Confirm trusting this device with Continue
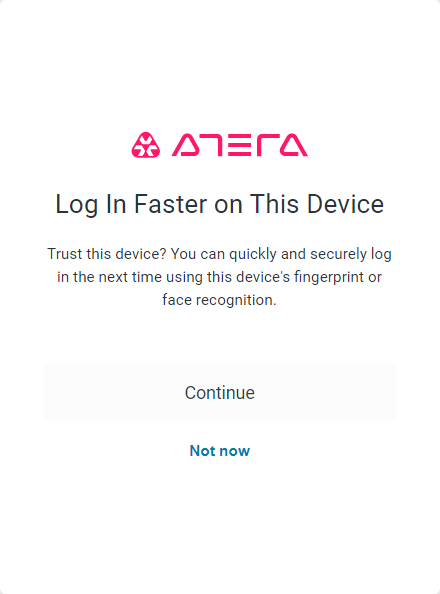This screenshot has width=440, height=594. [220, 392]
